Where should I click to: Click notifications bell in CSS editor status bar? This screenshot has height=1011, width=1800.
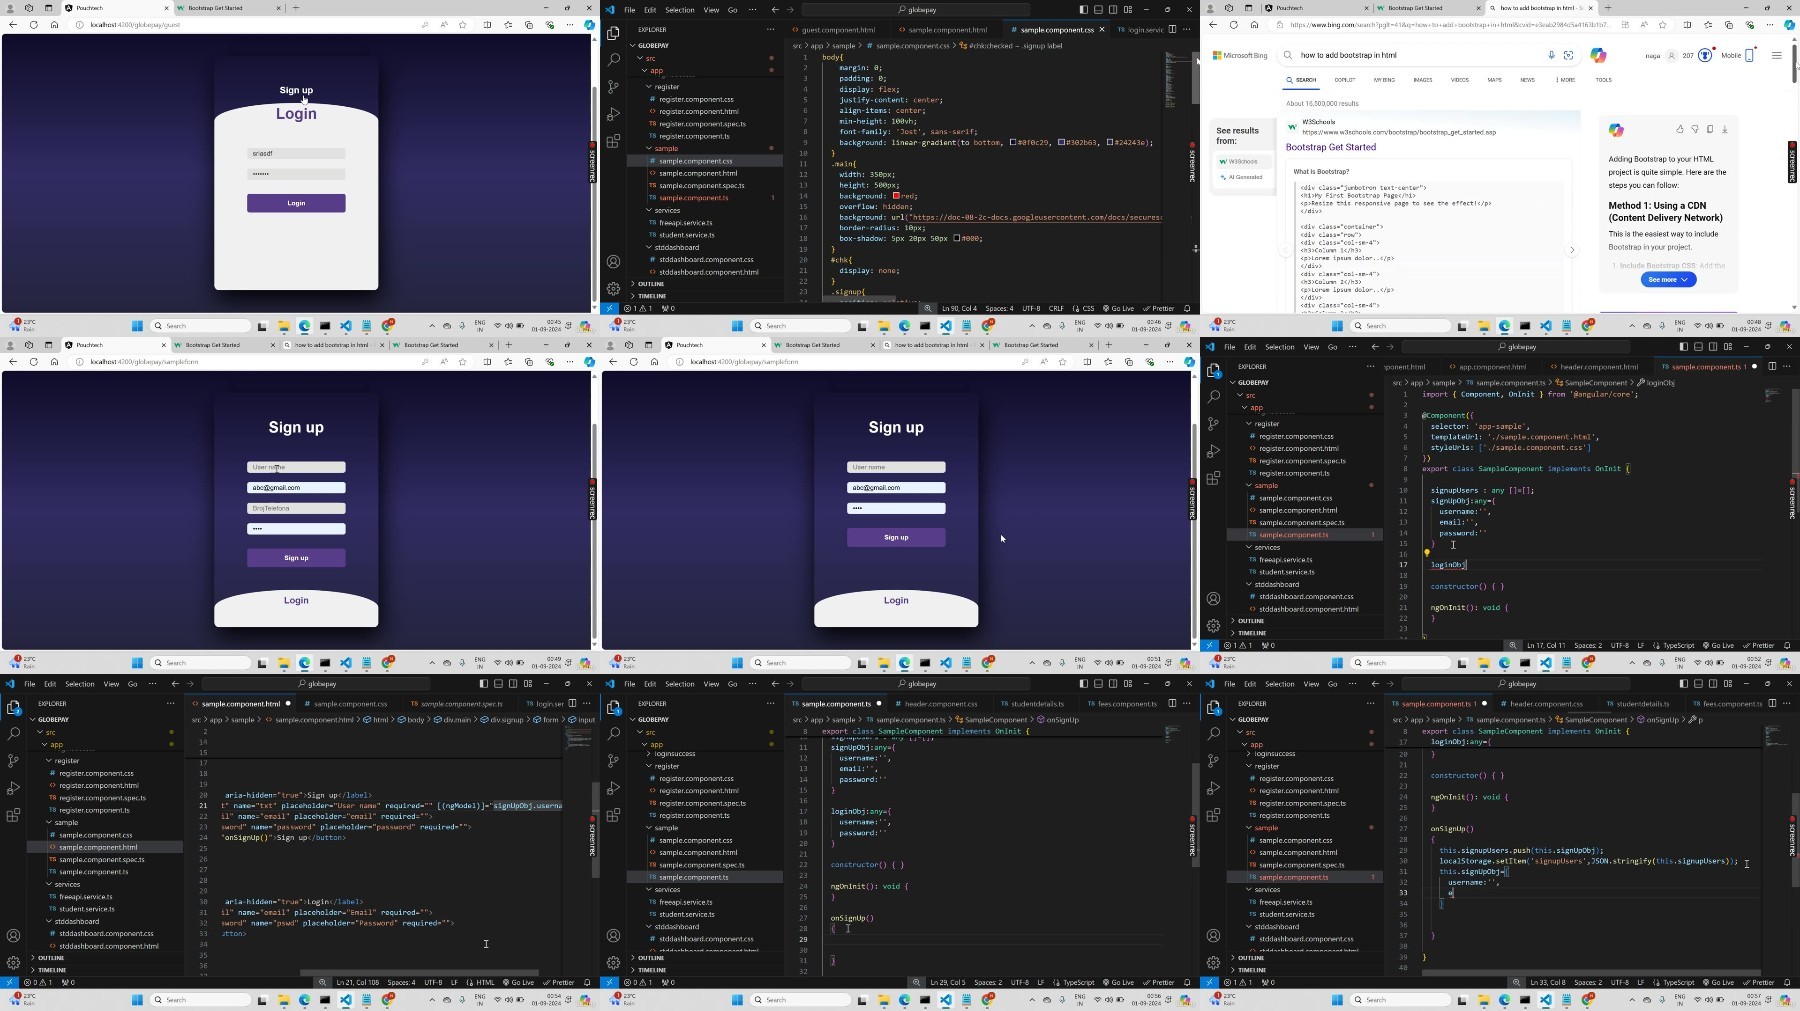point(1187,308)
